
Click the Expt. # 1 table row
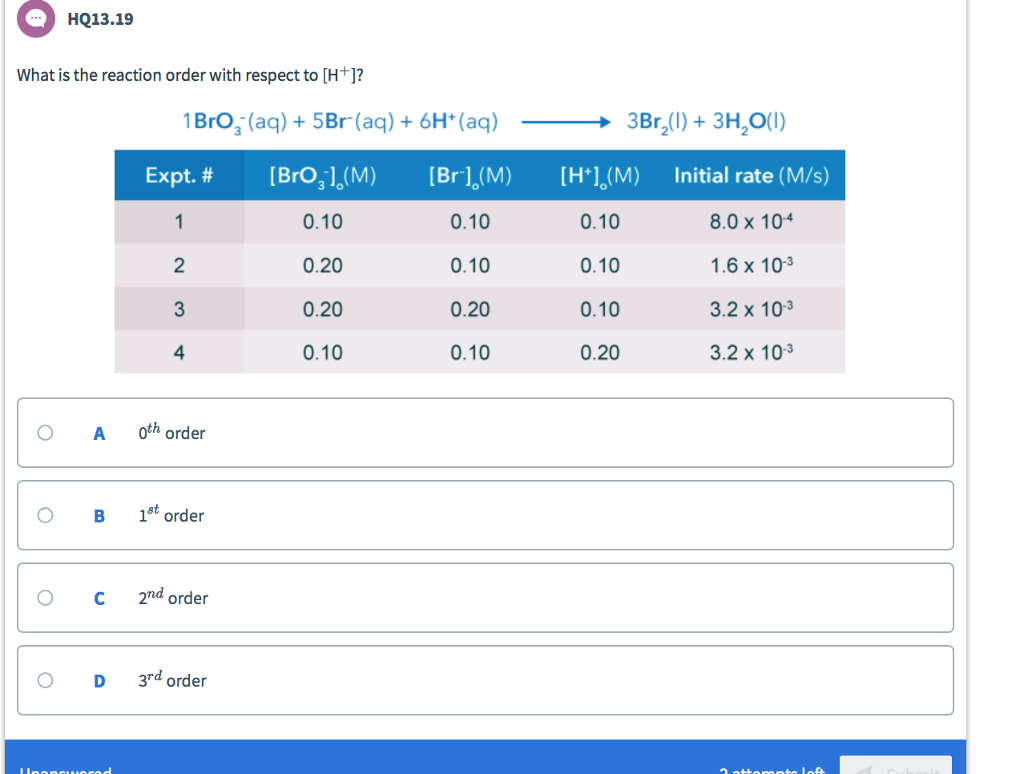point(480,221)
